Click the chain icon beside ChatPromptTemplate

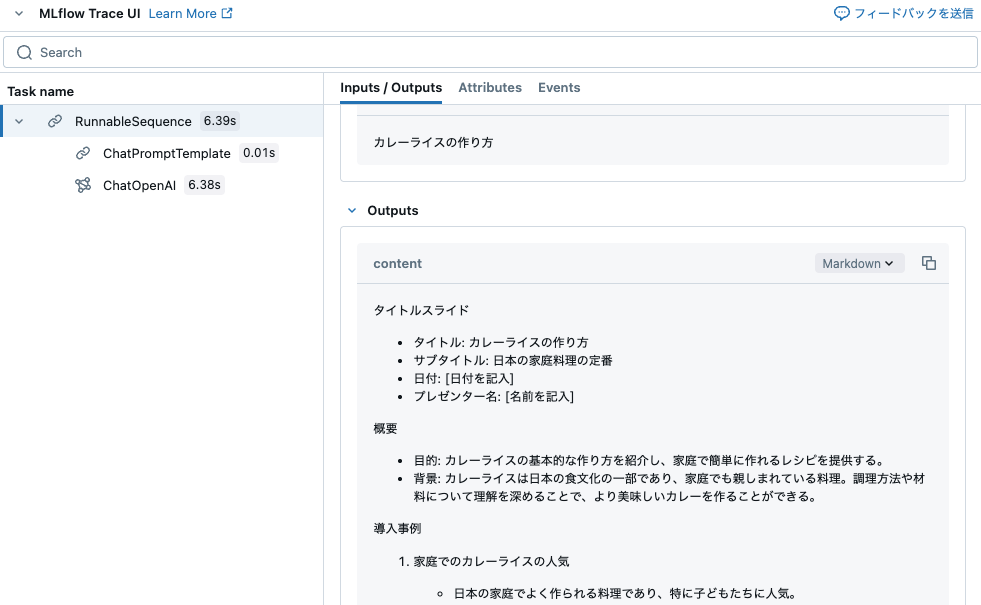click(x=82, y=153)
